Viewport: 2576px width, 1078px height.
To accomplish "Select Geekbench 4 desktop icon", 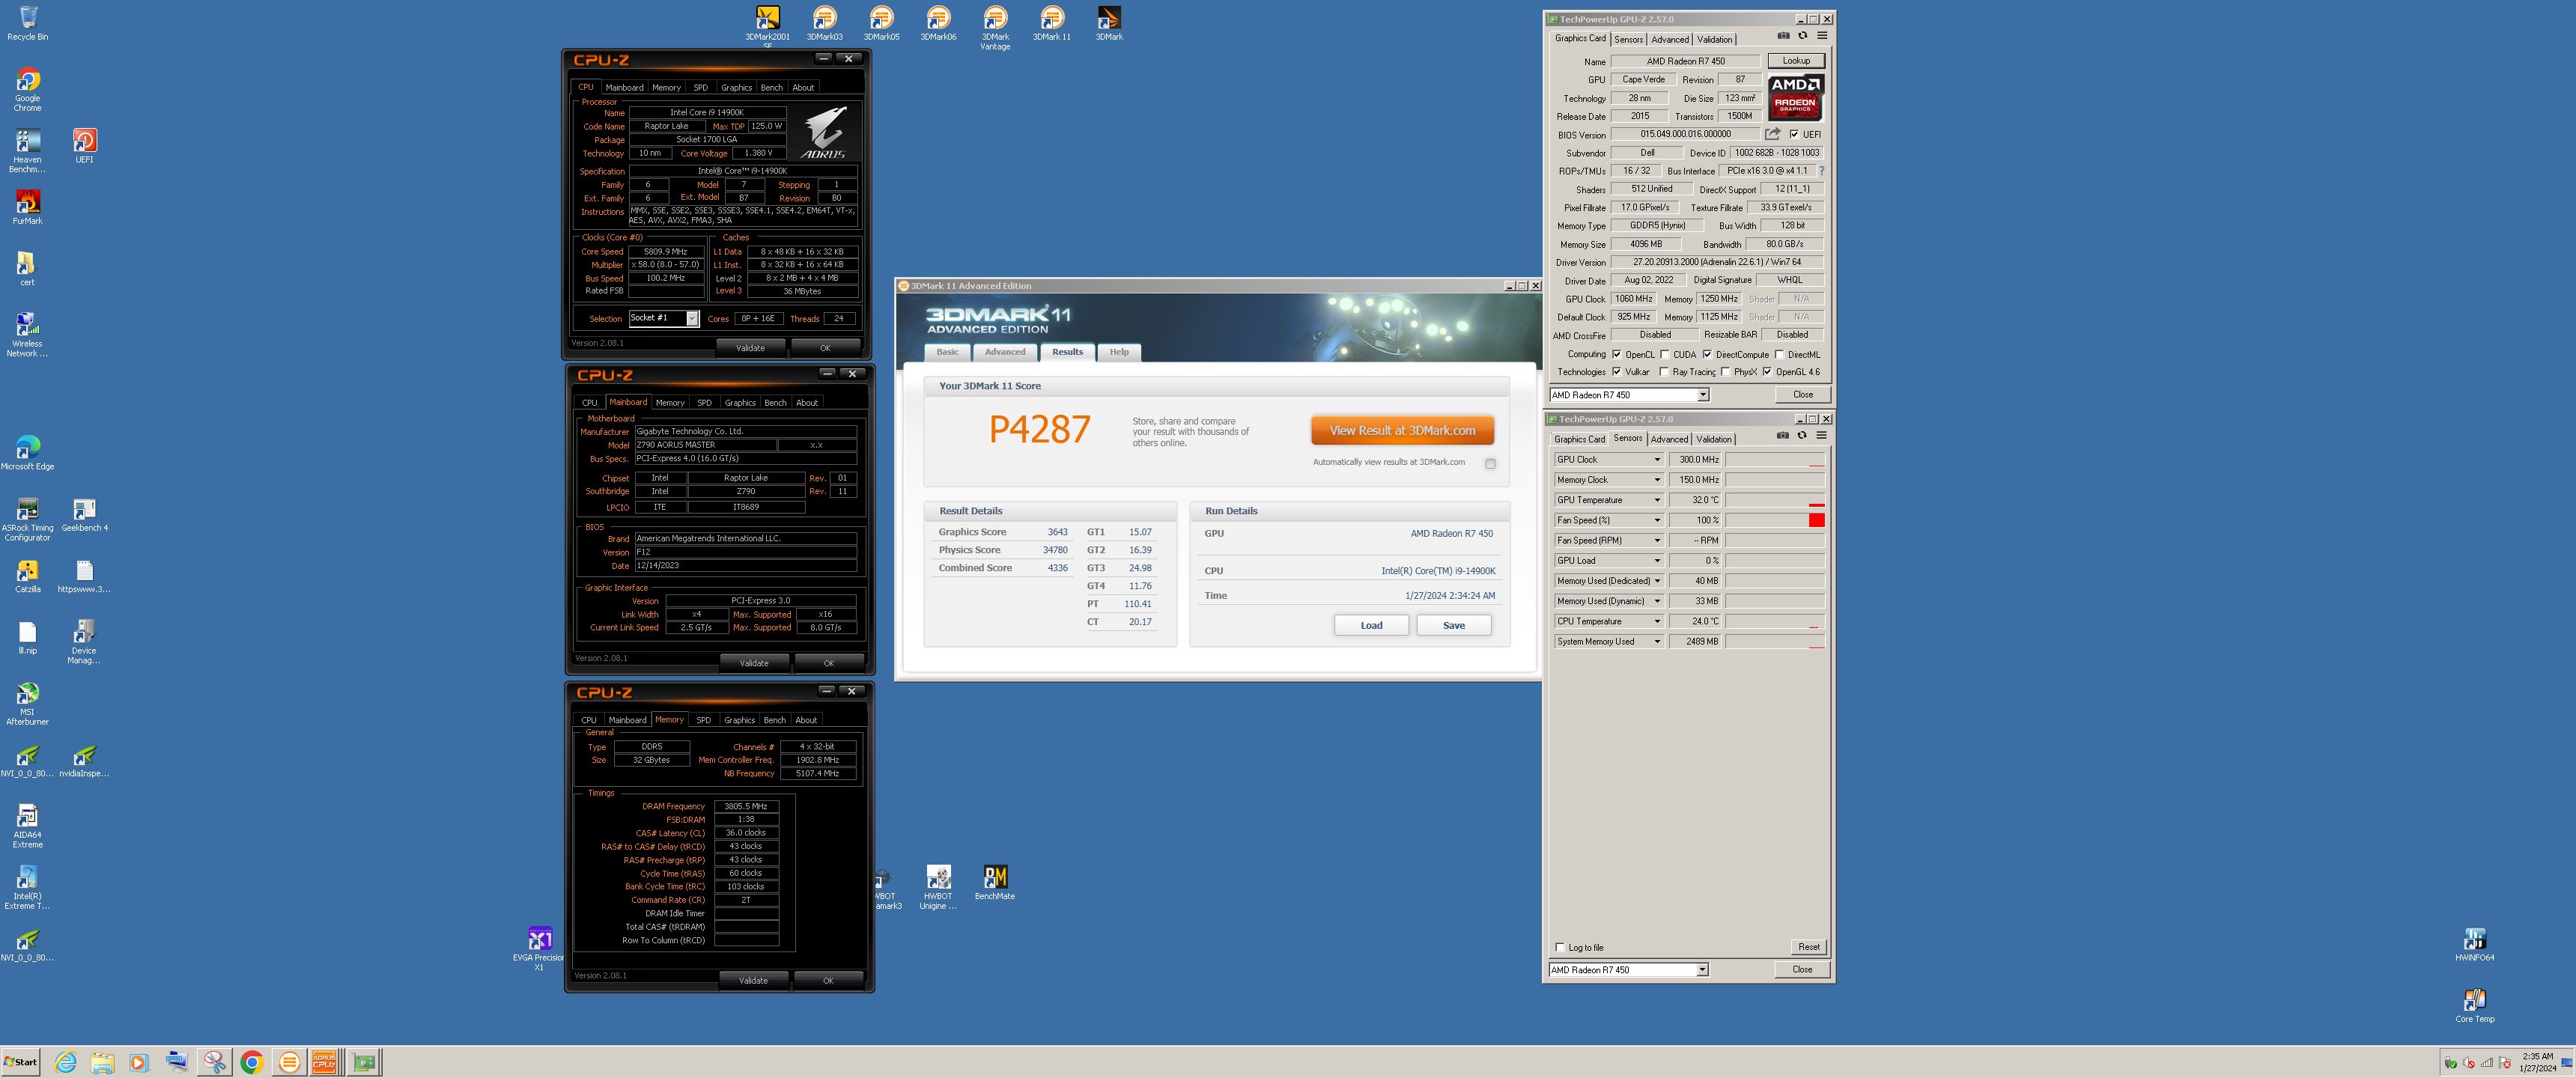I will pos(84,515).
